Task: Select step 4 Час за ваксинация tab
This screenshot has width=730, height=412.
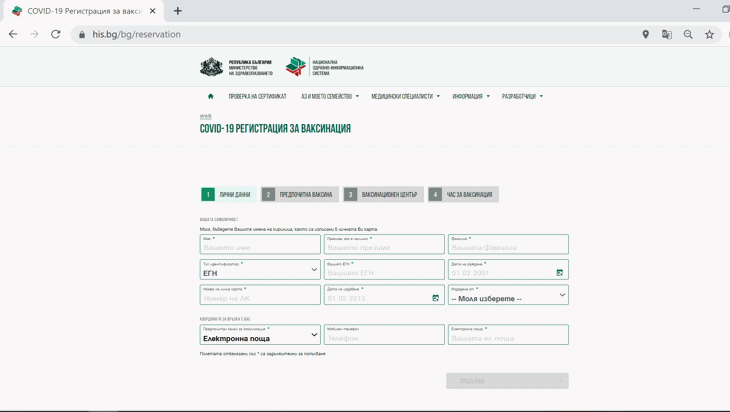Action: pyautogui.click(x=463, y=195)
